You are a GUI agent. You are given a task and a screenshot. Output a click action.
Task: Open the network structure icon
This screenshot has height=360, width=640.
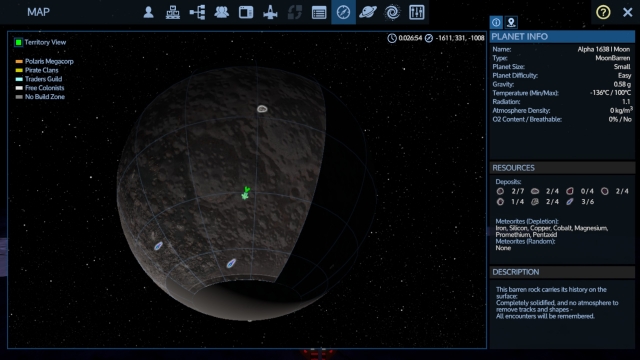pyautogui.click(x=173, y=12)
